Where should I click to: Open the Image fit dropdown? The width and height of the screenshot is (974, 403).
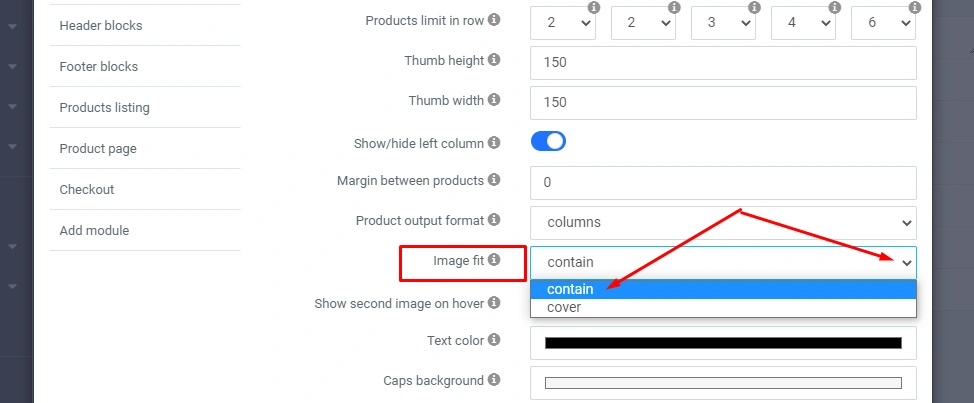click(723, 262)
